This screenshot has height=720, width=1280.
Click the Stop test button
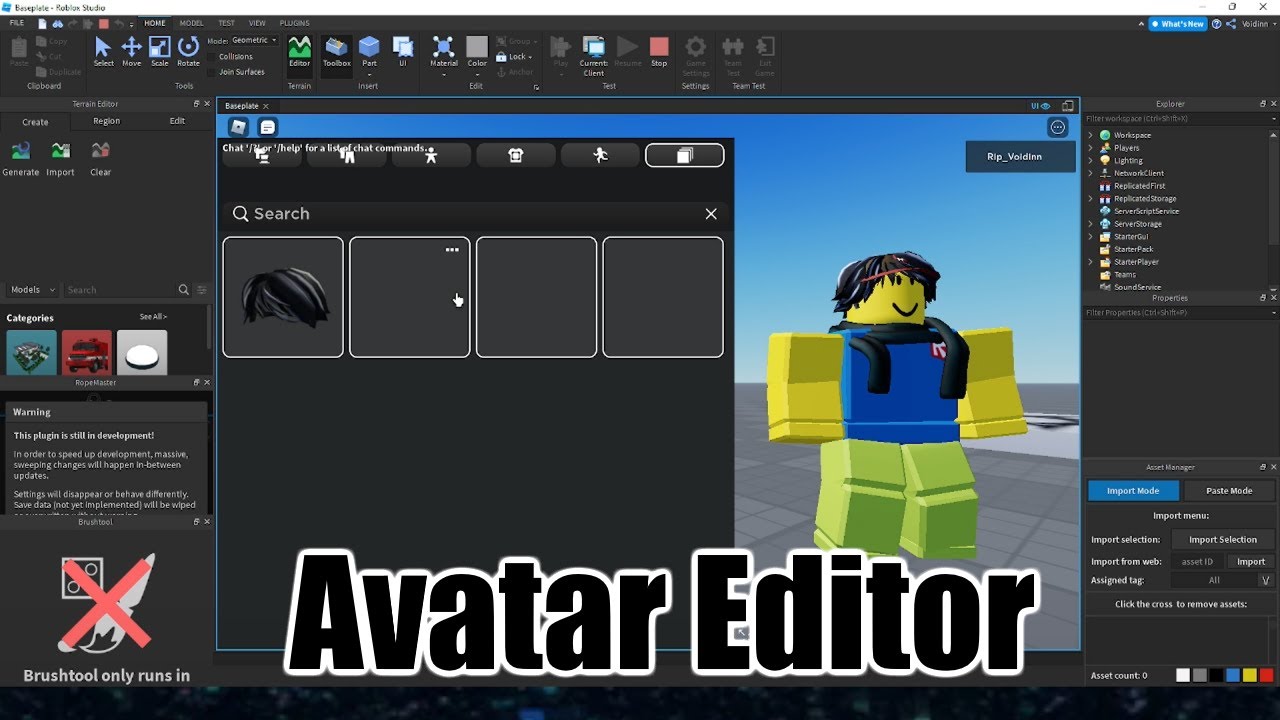(x=659, y=52)
